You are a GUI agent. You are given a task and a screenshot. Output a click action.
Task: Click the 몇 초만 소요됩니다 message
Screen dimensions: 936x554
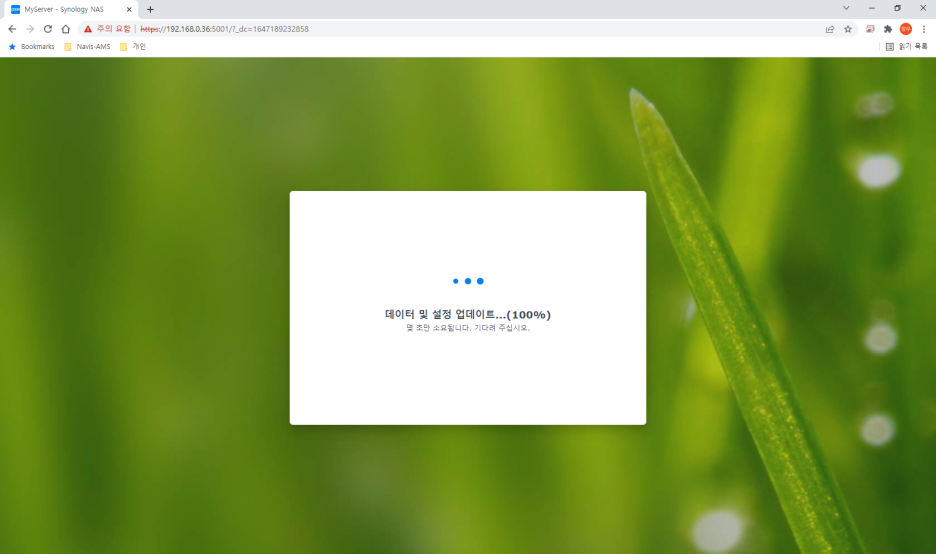pyautogui.click(x=468, y=328)
